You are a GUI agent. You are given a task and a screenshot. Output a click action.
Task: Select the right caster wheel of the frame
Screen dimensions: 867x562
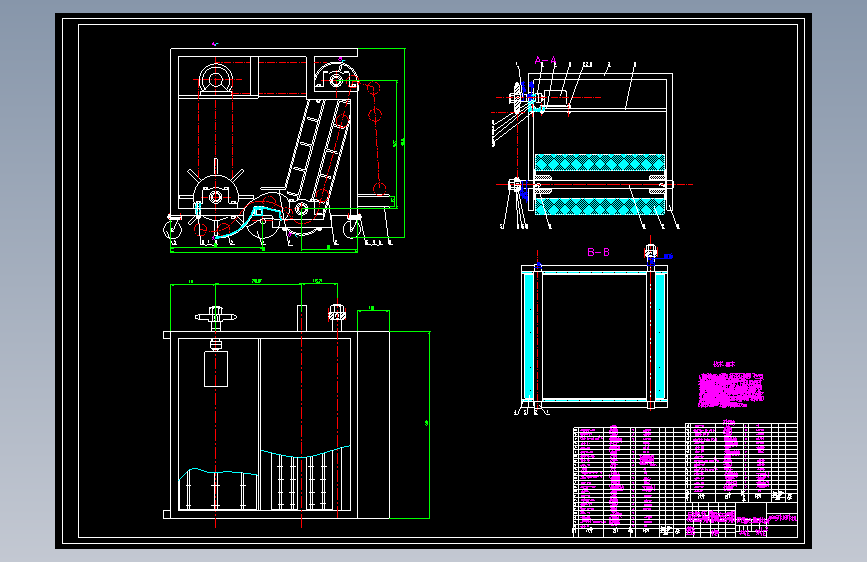coord(352,227)
